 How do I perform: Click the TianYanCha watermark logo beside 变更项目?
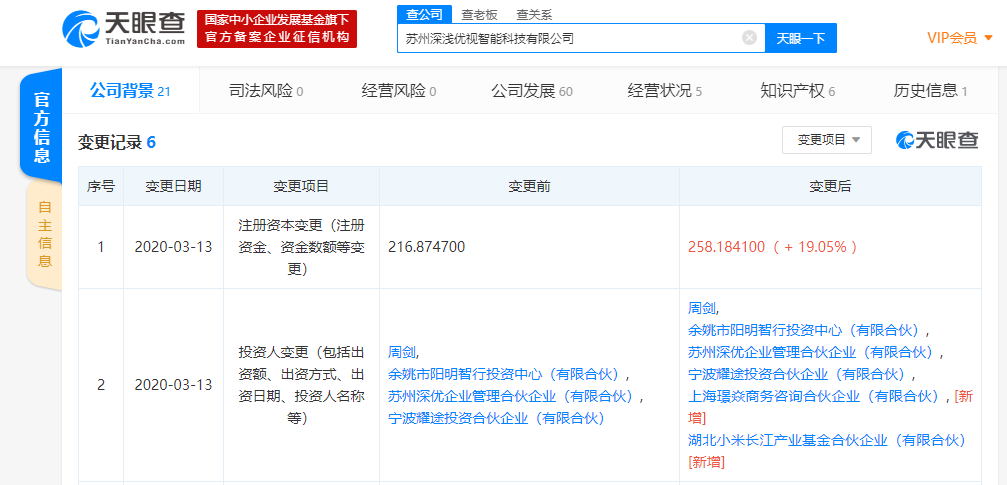coord(937,140)
